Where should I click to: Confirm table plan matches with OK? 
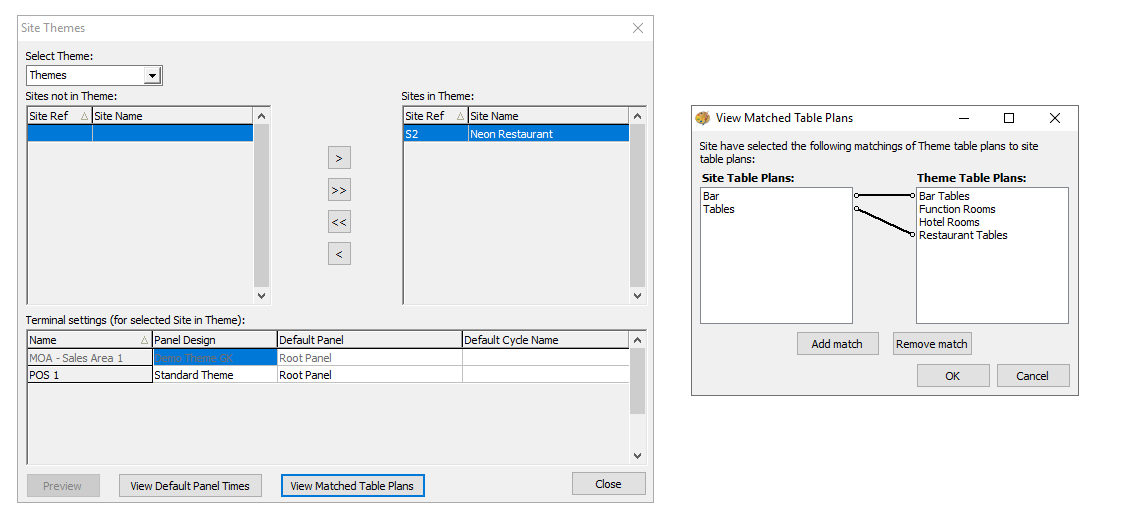(x=952, y=376)
